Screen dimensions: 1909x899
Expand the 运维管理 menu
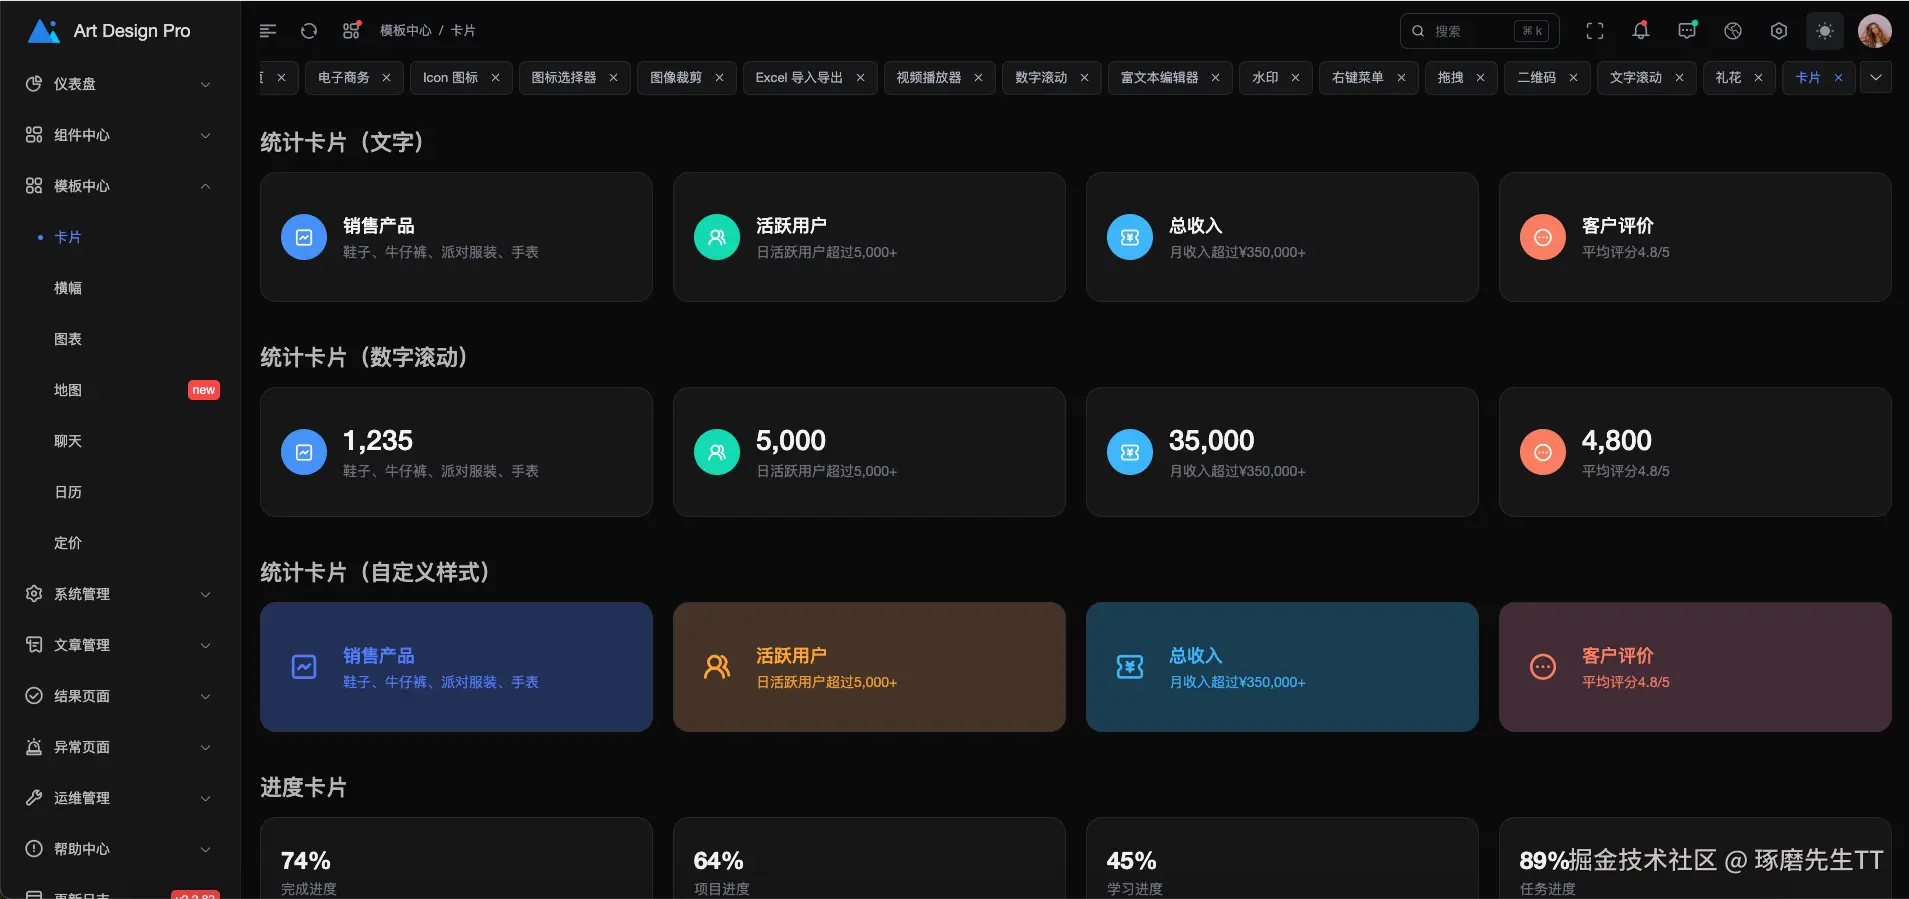(x=120, y=798)
